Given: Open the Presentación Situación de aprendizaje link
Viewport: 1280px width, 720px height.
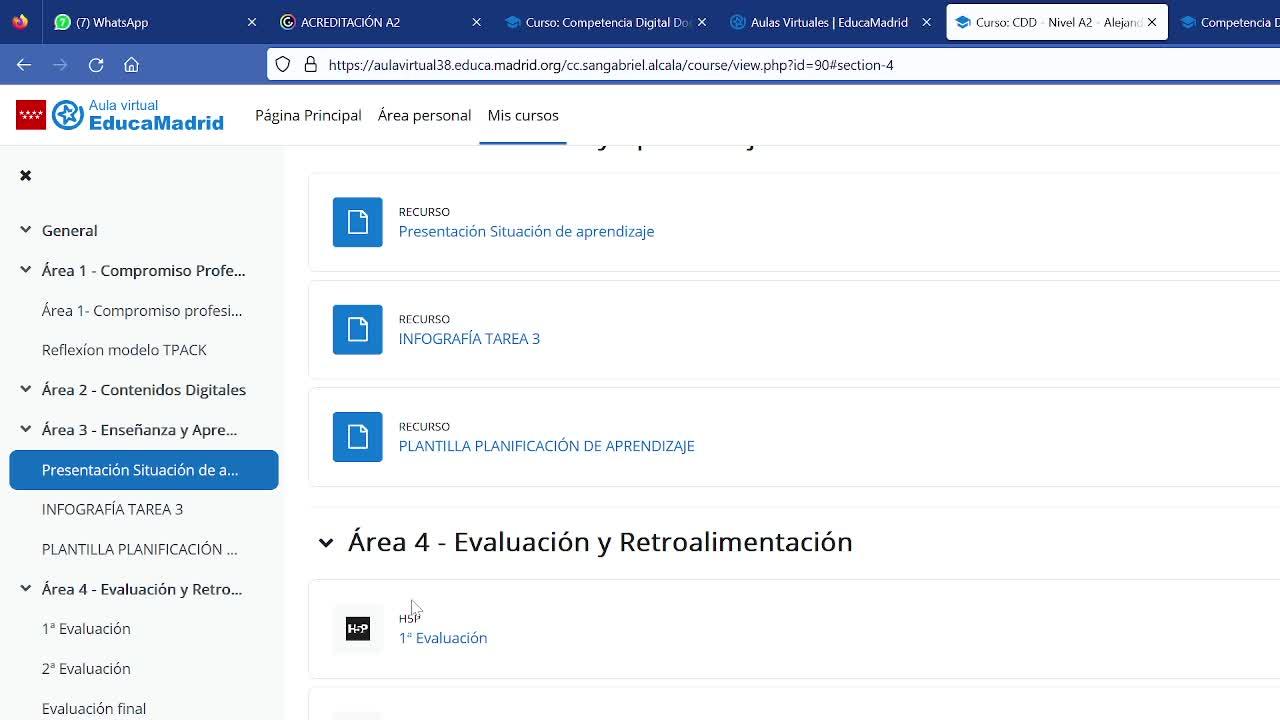Looking at the screenshot, I should [x=526, y=231].
